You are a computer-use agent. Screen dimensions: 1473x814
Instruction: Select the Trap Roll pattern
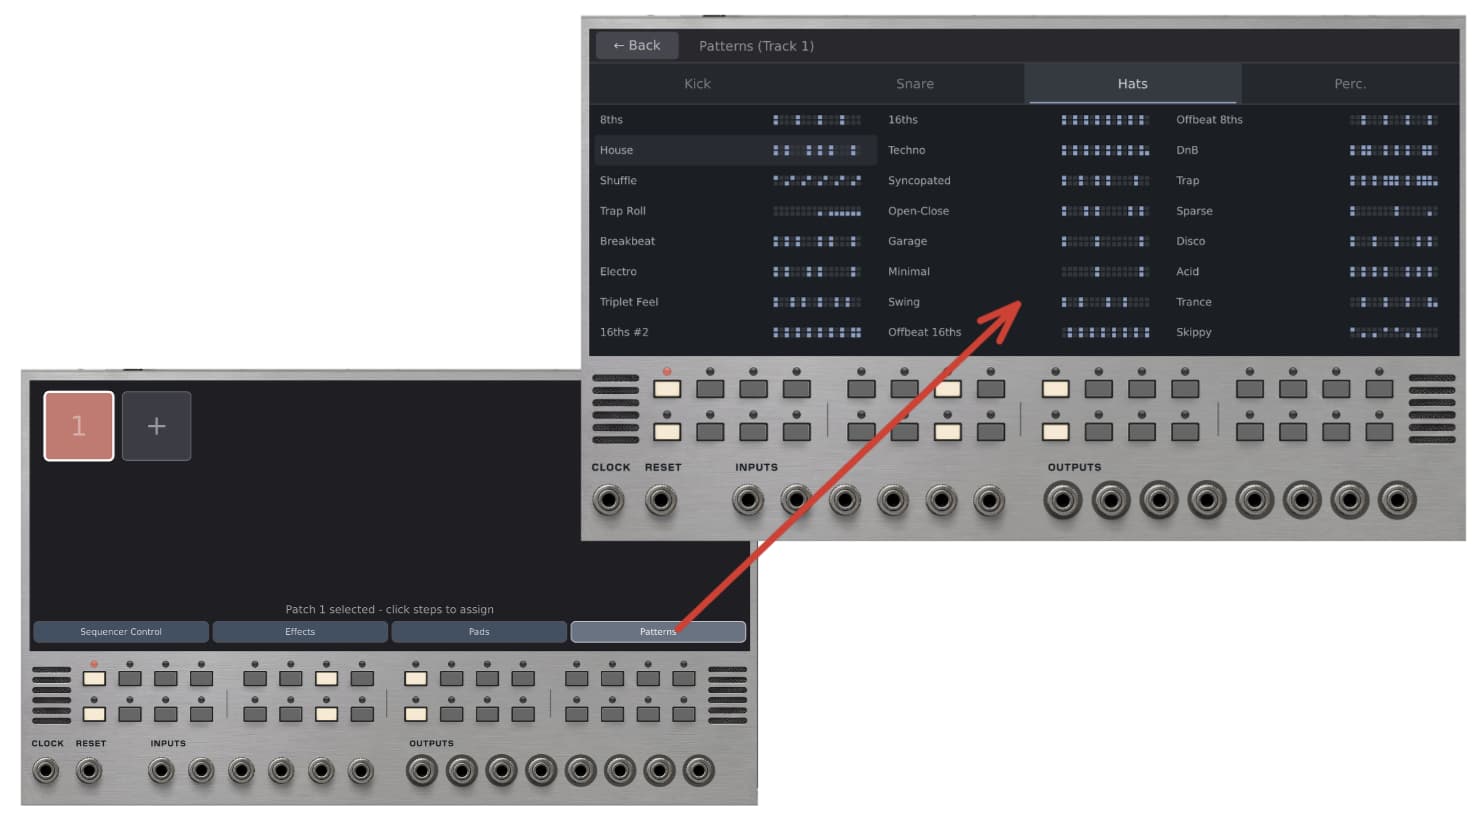(622, 211)
